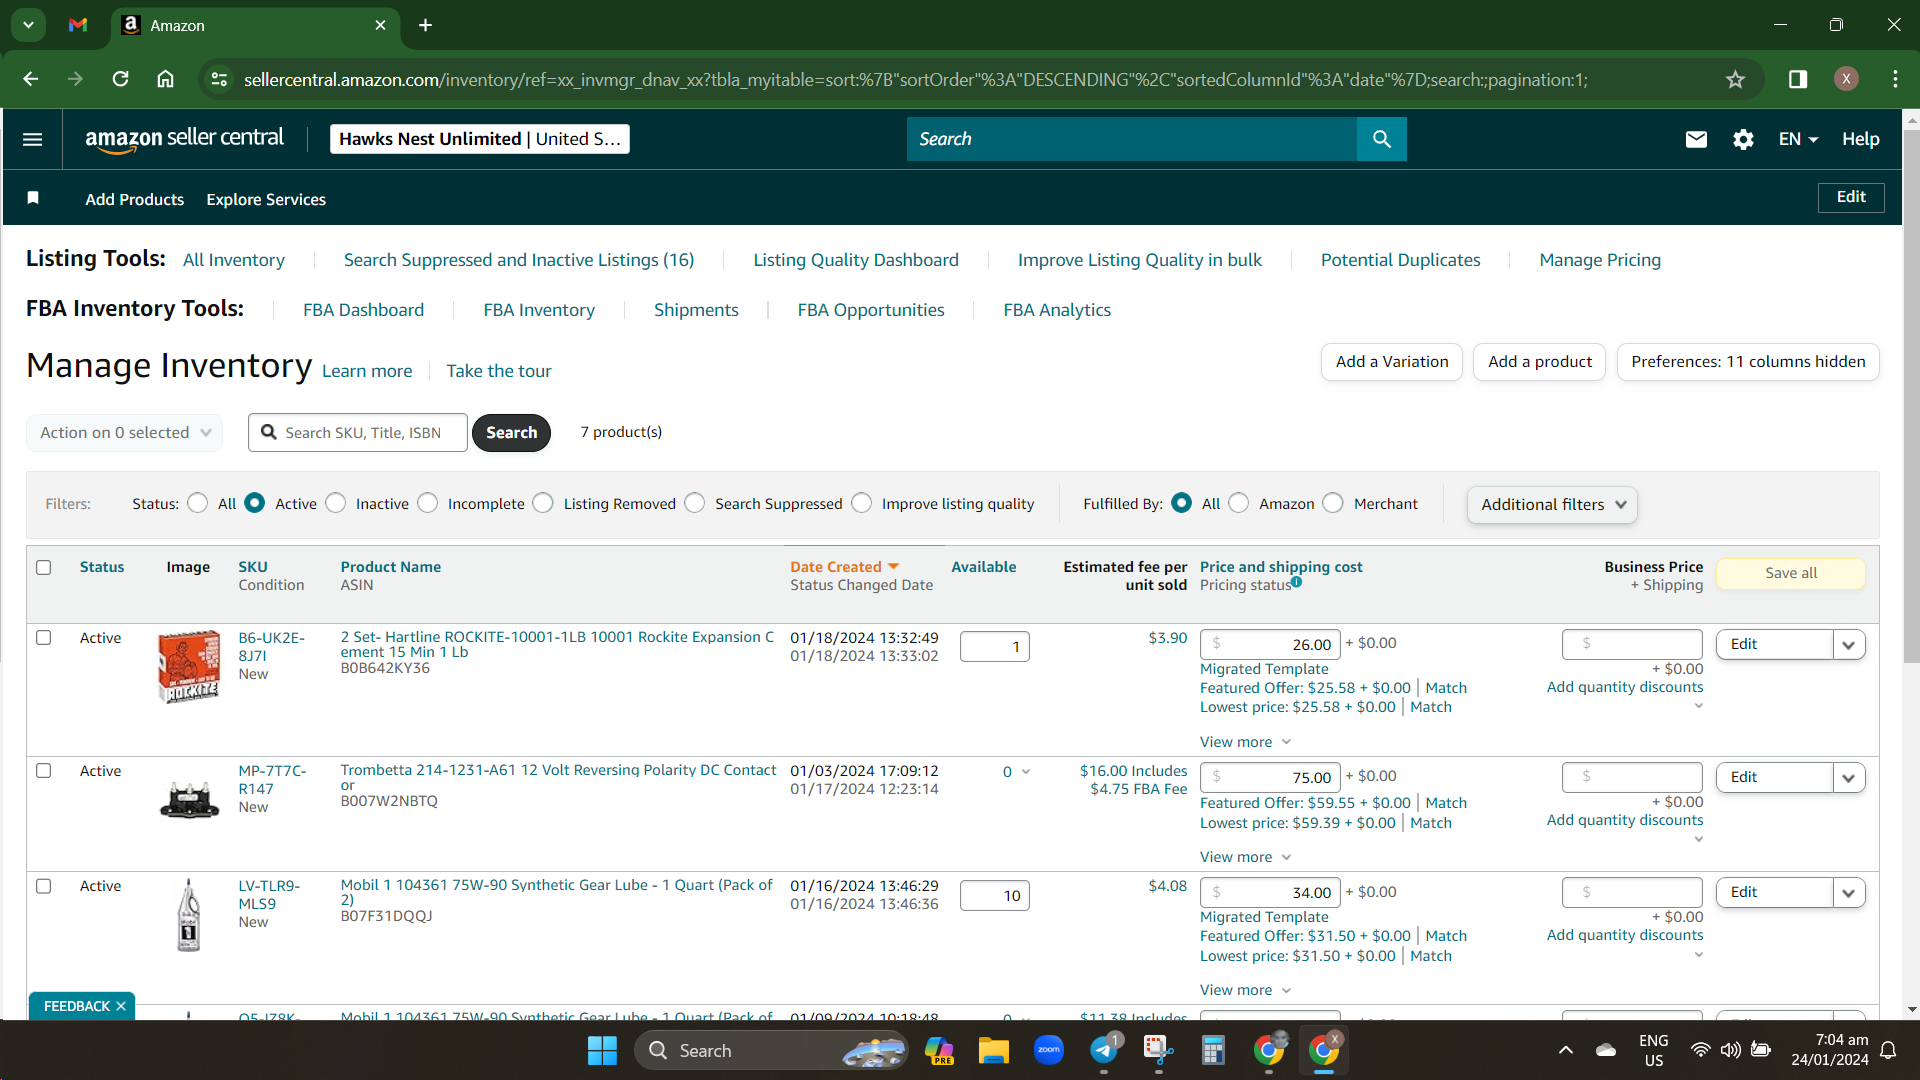Open Manage Pricing tool
The image size is (1920, 1080).
tap(1600, 260)
